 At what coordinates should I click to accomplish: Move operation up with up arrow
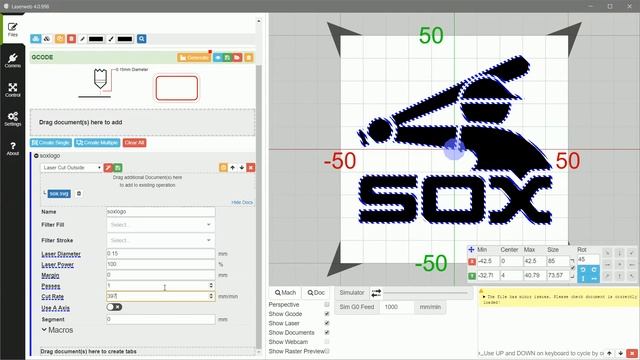[x=233, y=167]
